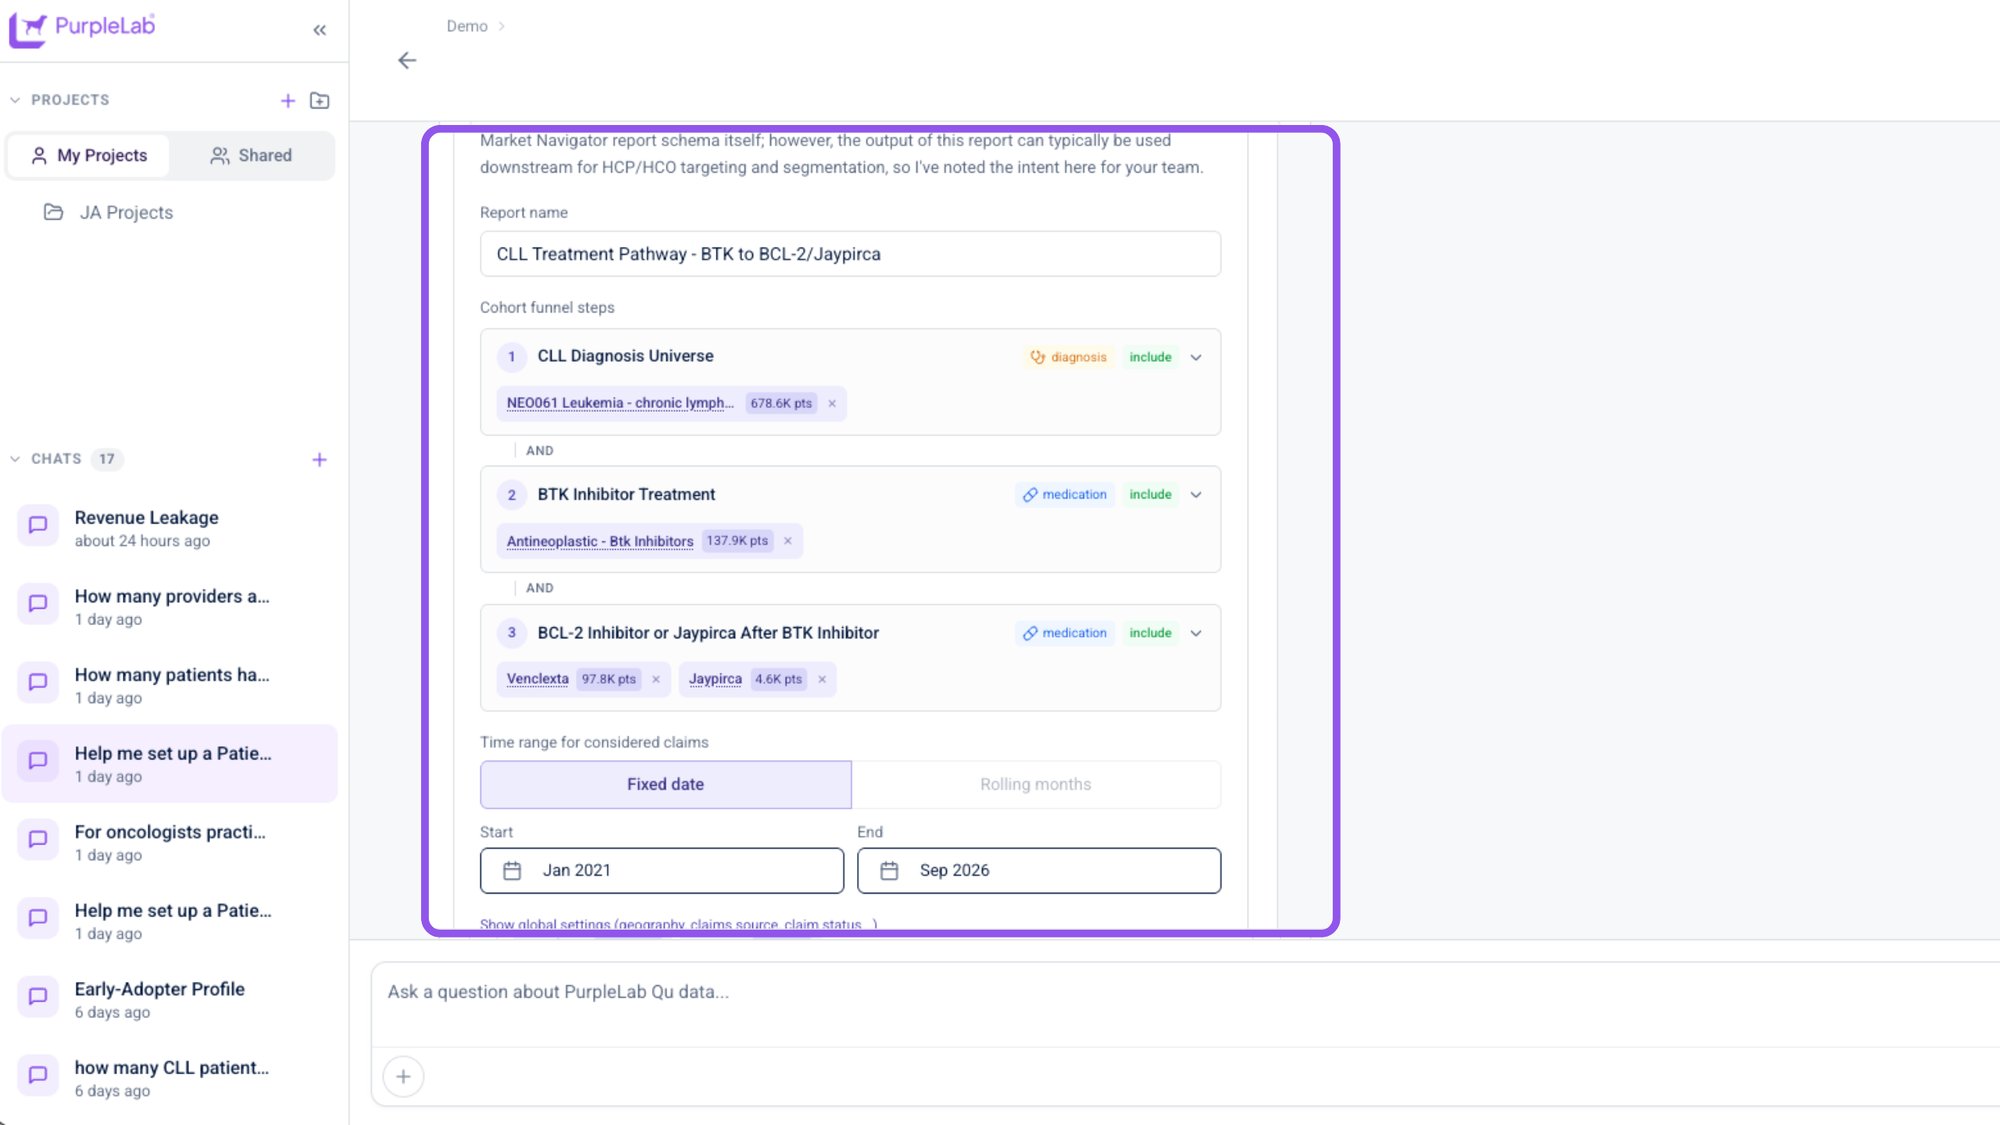
Task: Open End date Sep 2026 picker
Action: click(1039, 871)
